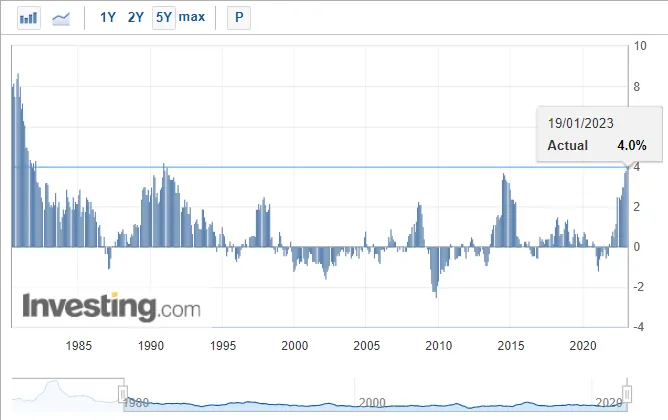Click the 1995 x-axis label
Image resolution: width=668 pixels, height=420 pixels.
(x=223, y=345)
